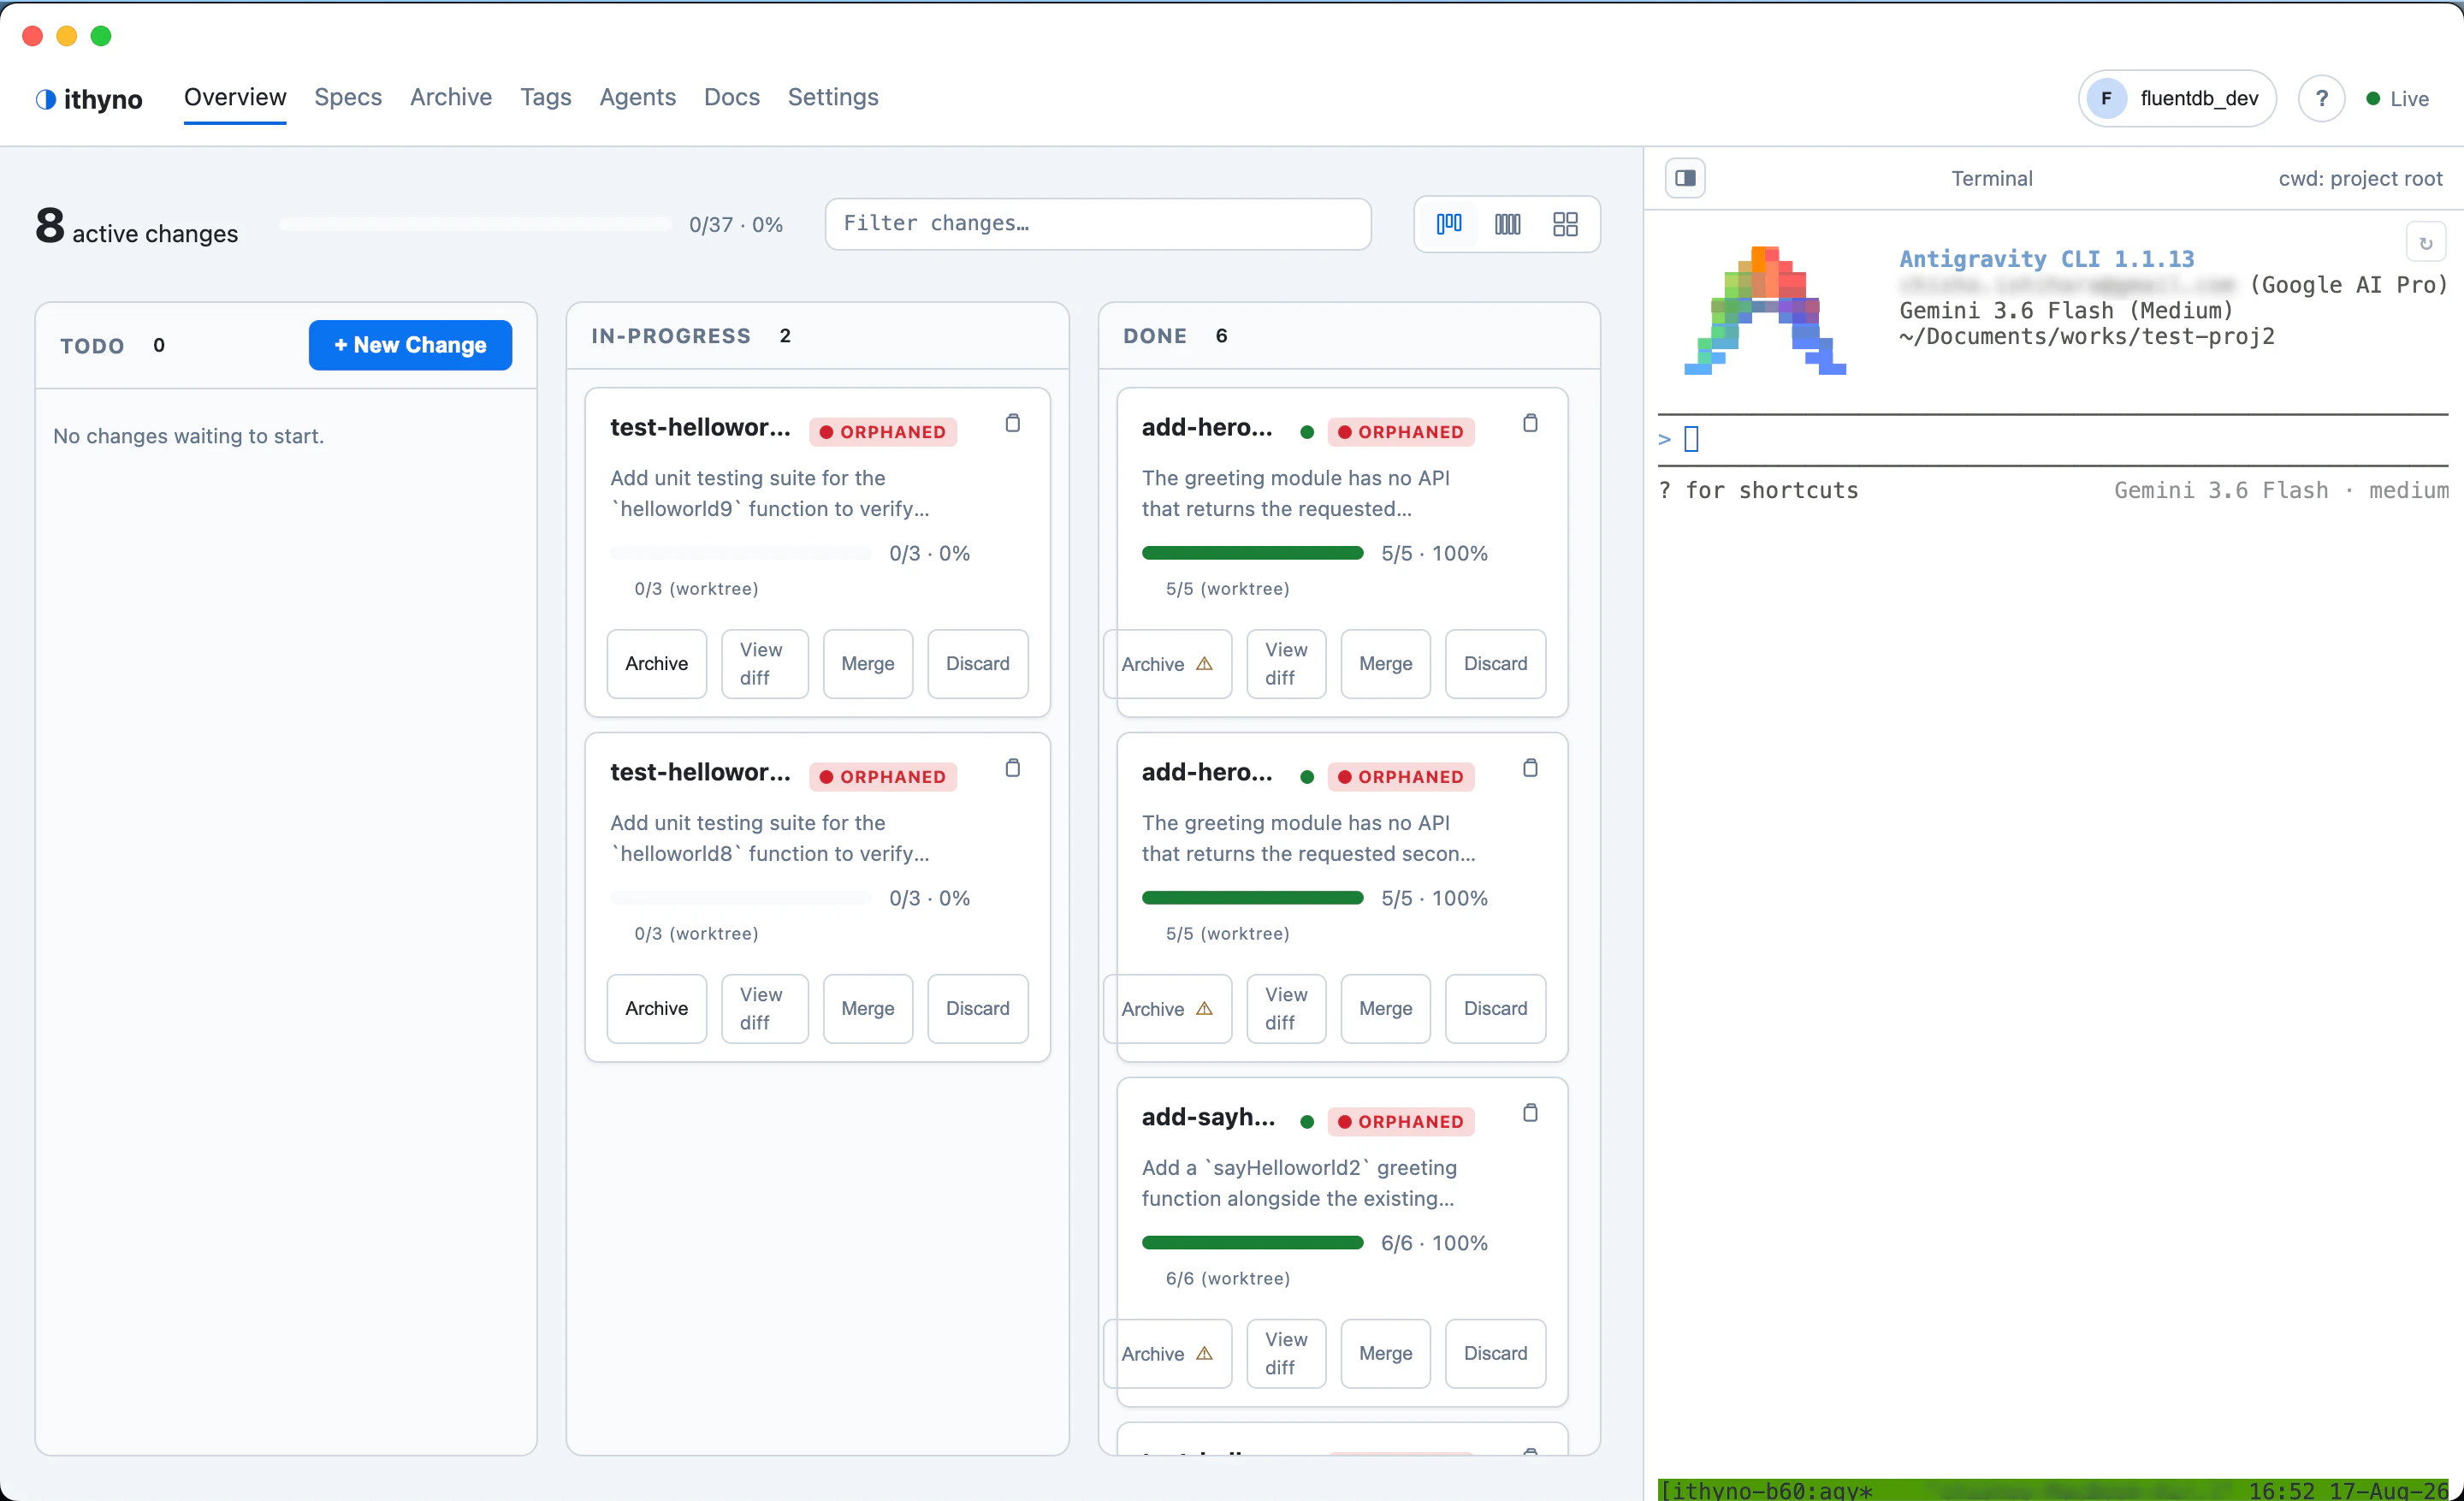Click the terminal refresh icon
This screenshot has height=1501, width=2464.
click(x=2425, y=243)
